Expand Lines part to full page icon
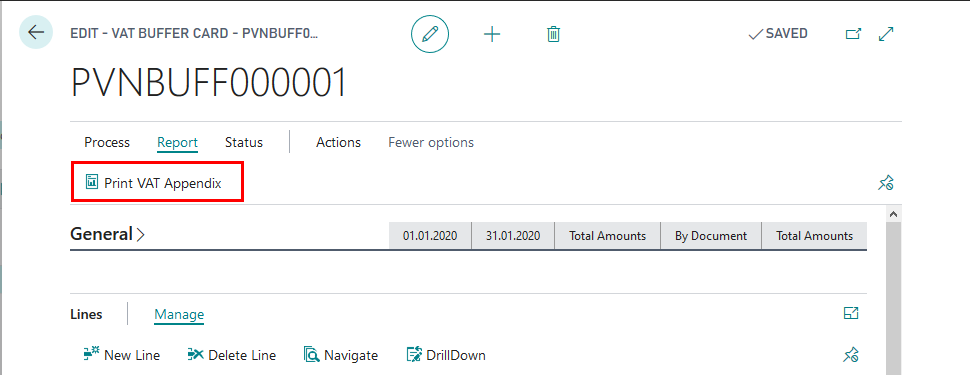Viewport: 970px width, 375px height. 851,314
